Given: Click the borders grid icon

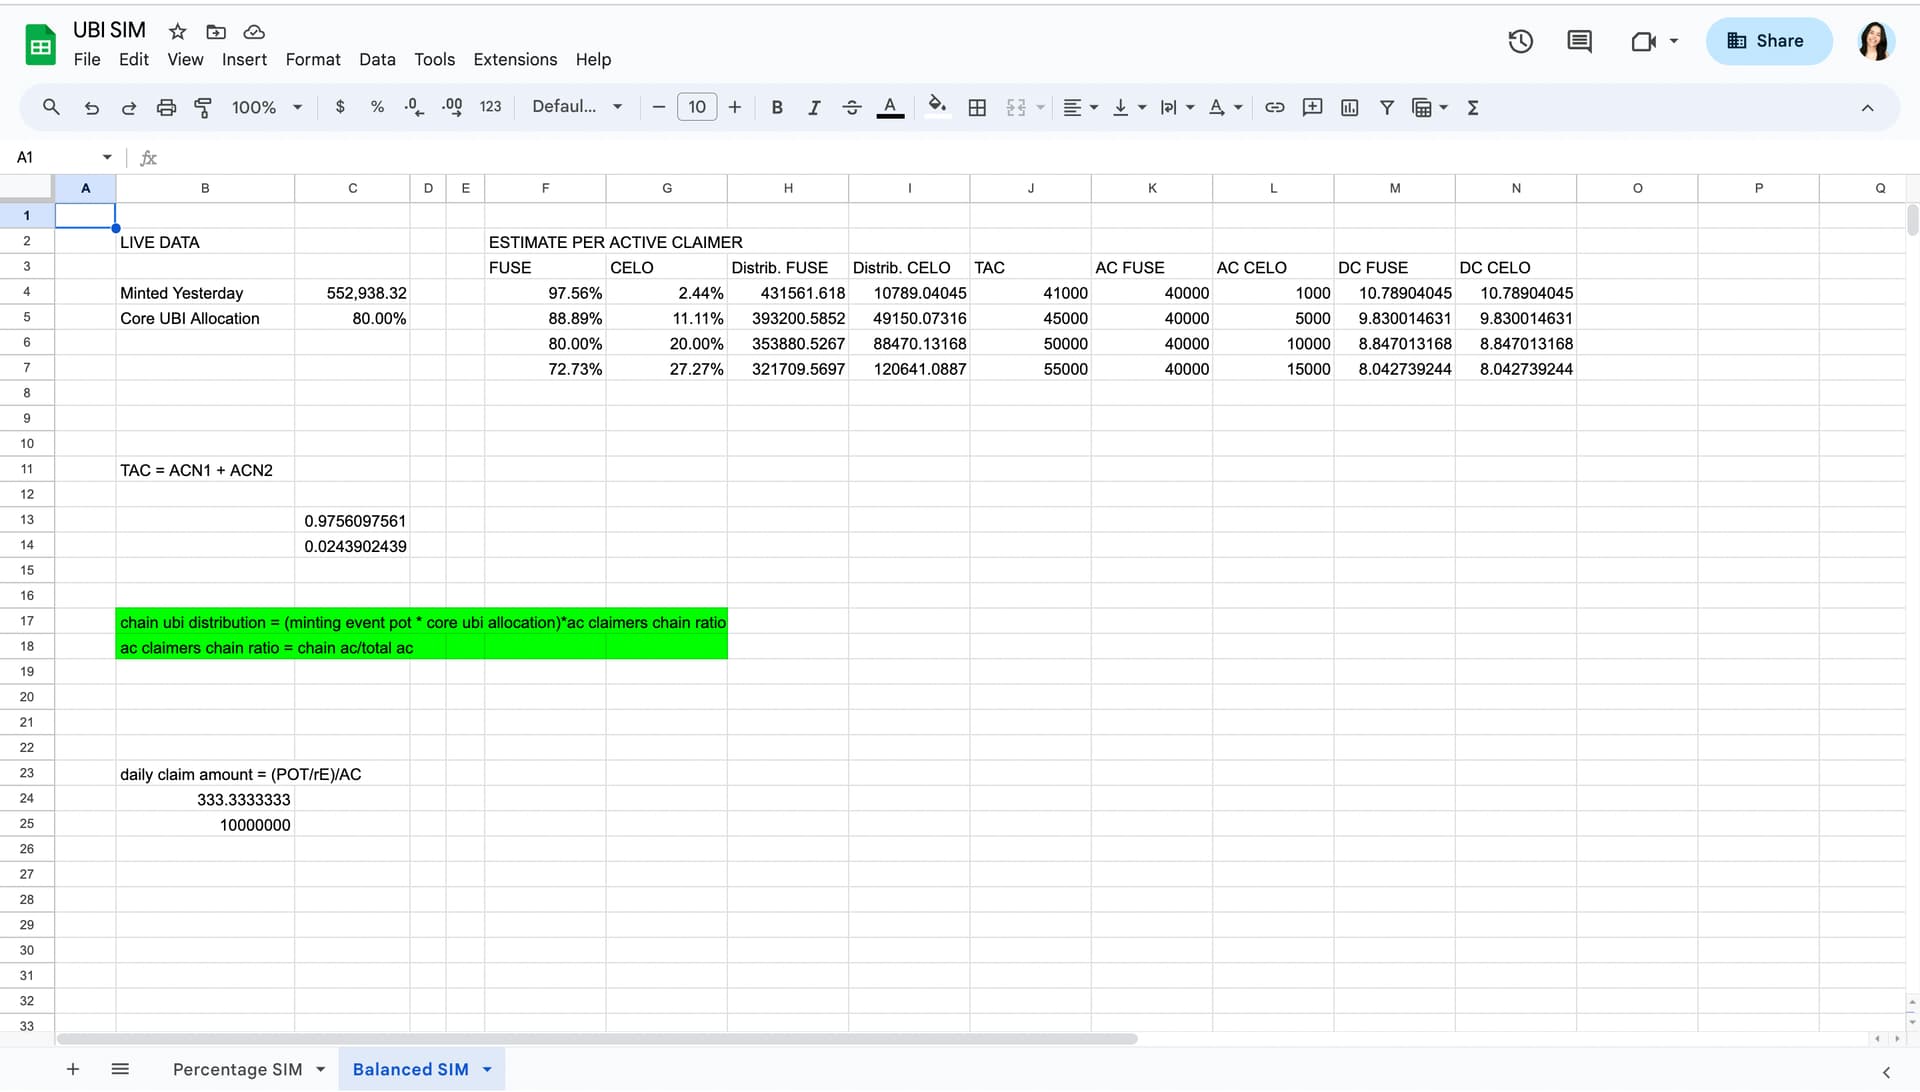Looking at the screenshot, I should [977, 107].
